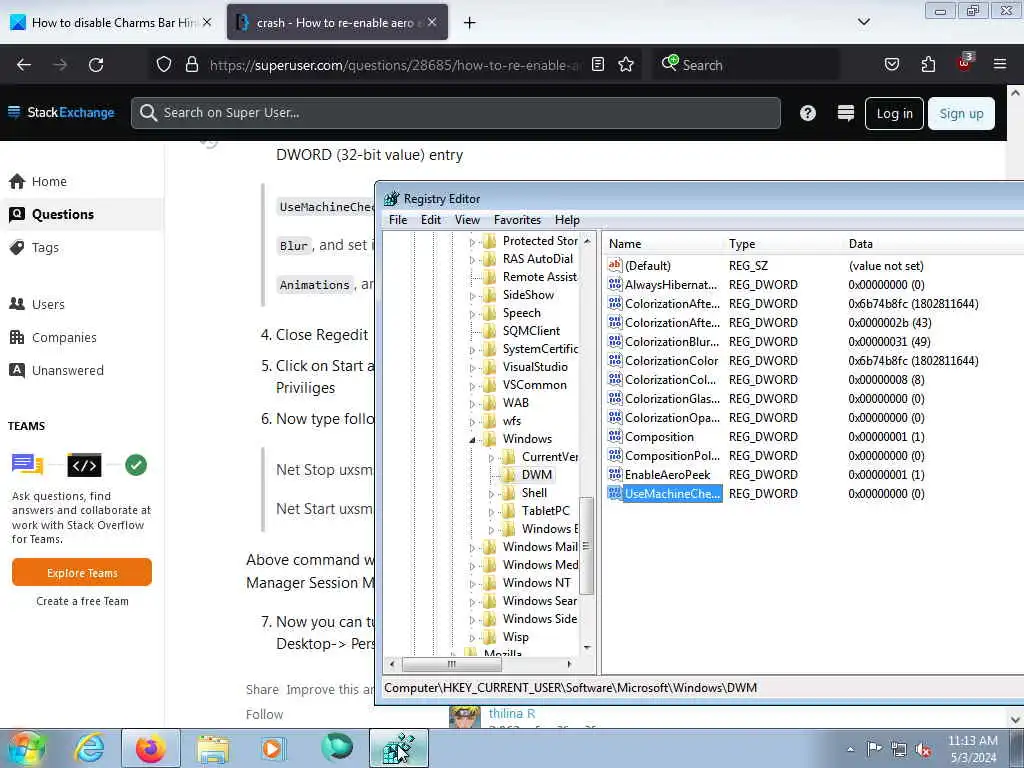Open tracking protection shield icon
Screen dimensions: 1024x768
[164, 65]
